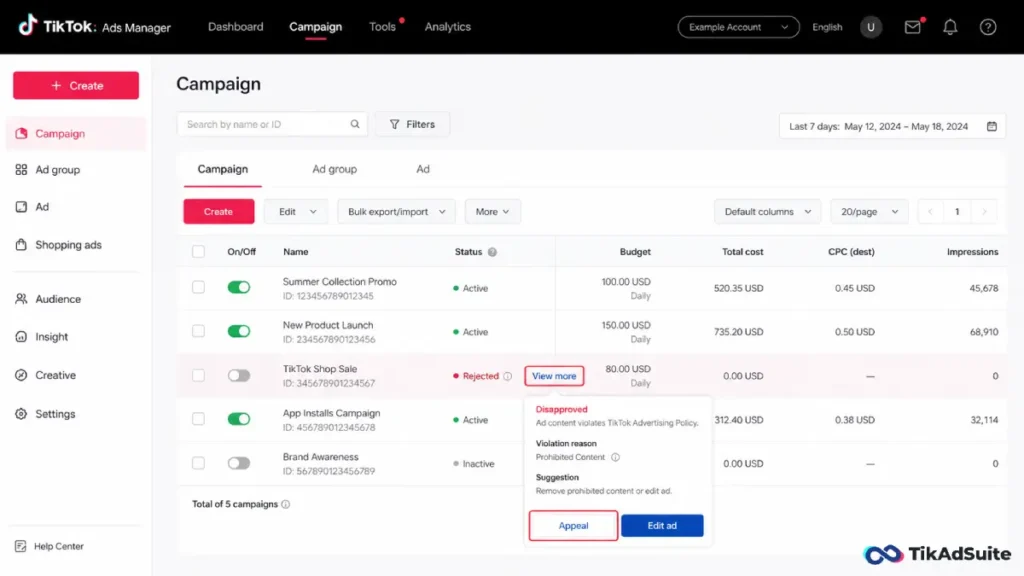1024x576 pixels.
Task: Open Analytics in the top navigation
Action: 447,27
